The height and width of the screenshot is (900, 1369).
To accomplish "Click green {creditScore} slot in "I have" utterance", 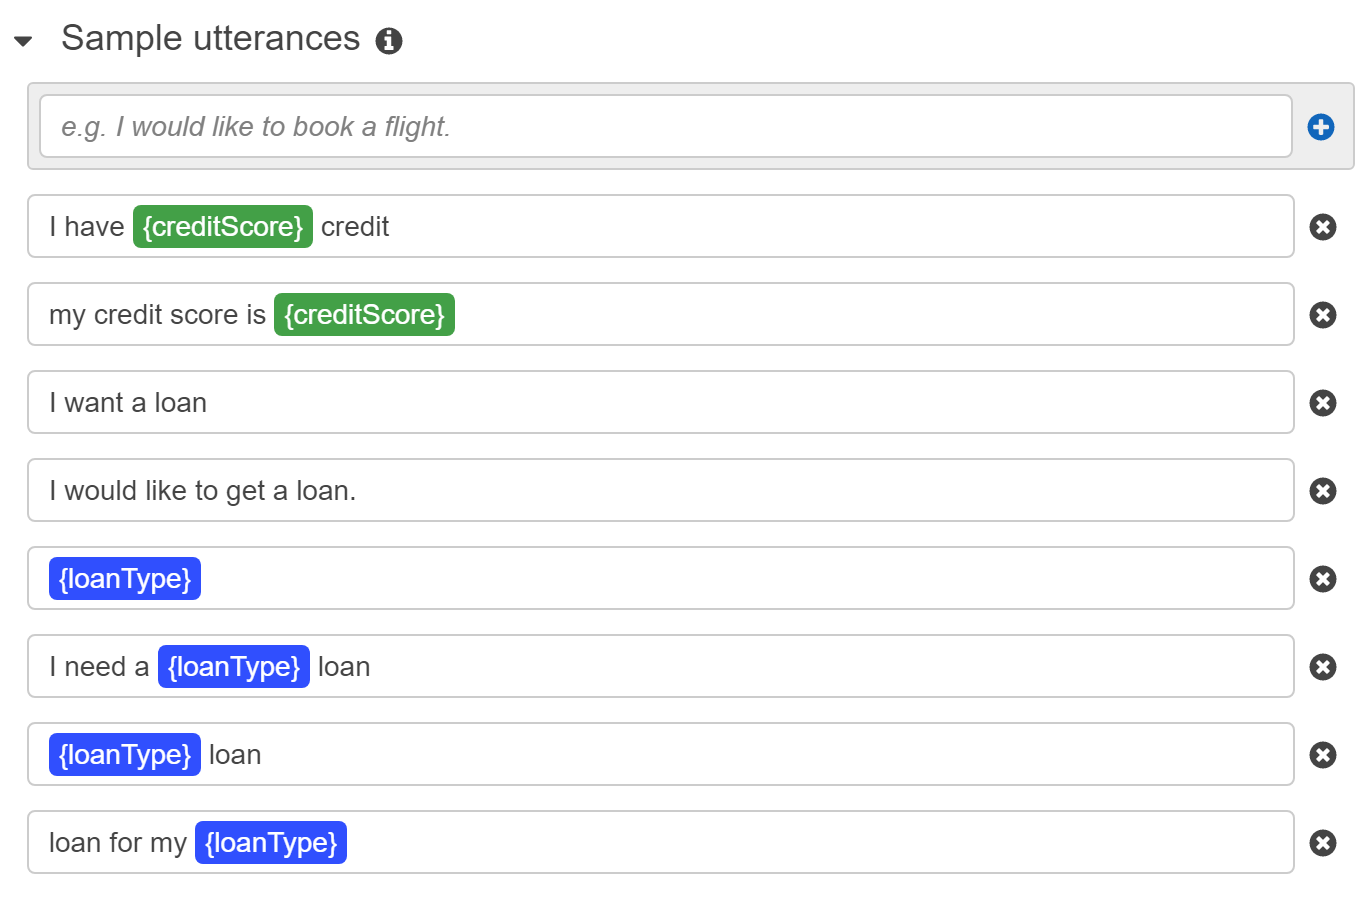I will [222, 227].
